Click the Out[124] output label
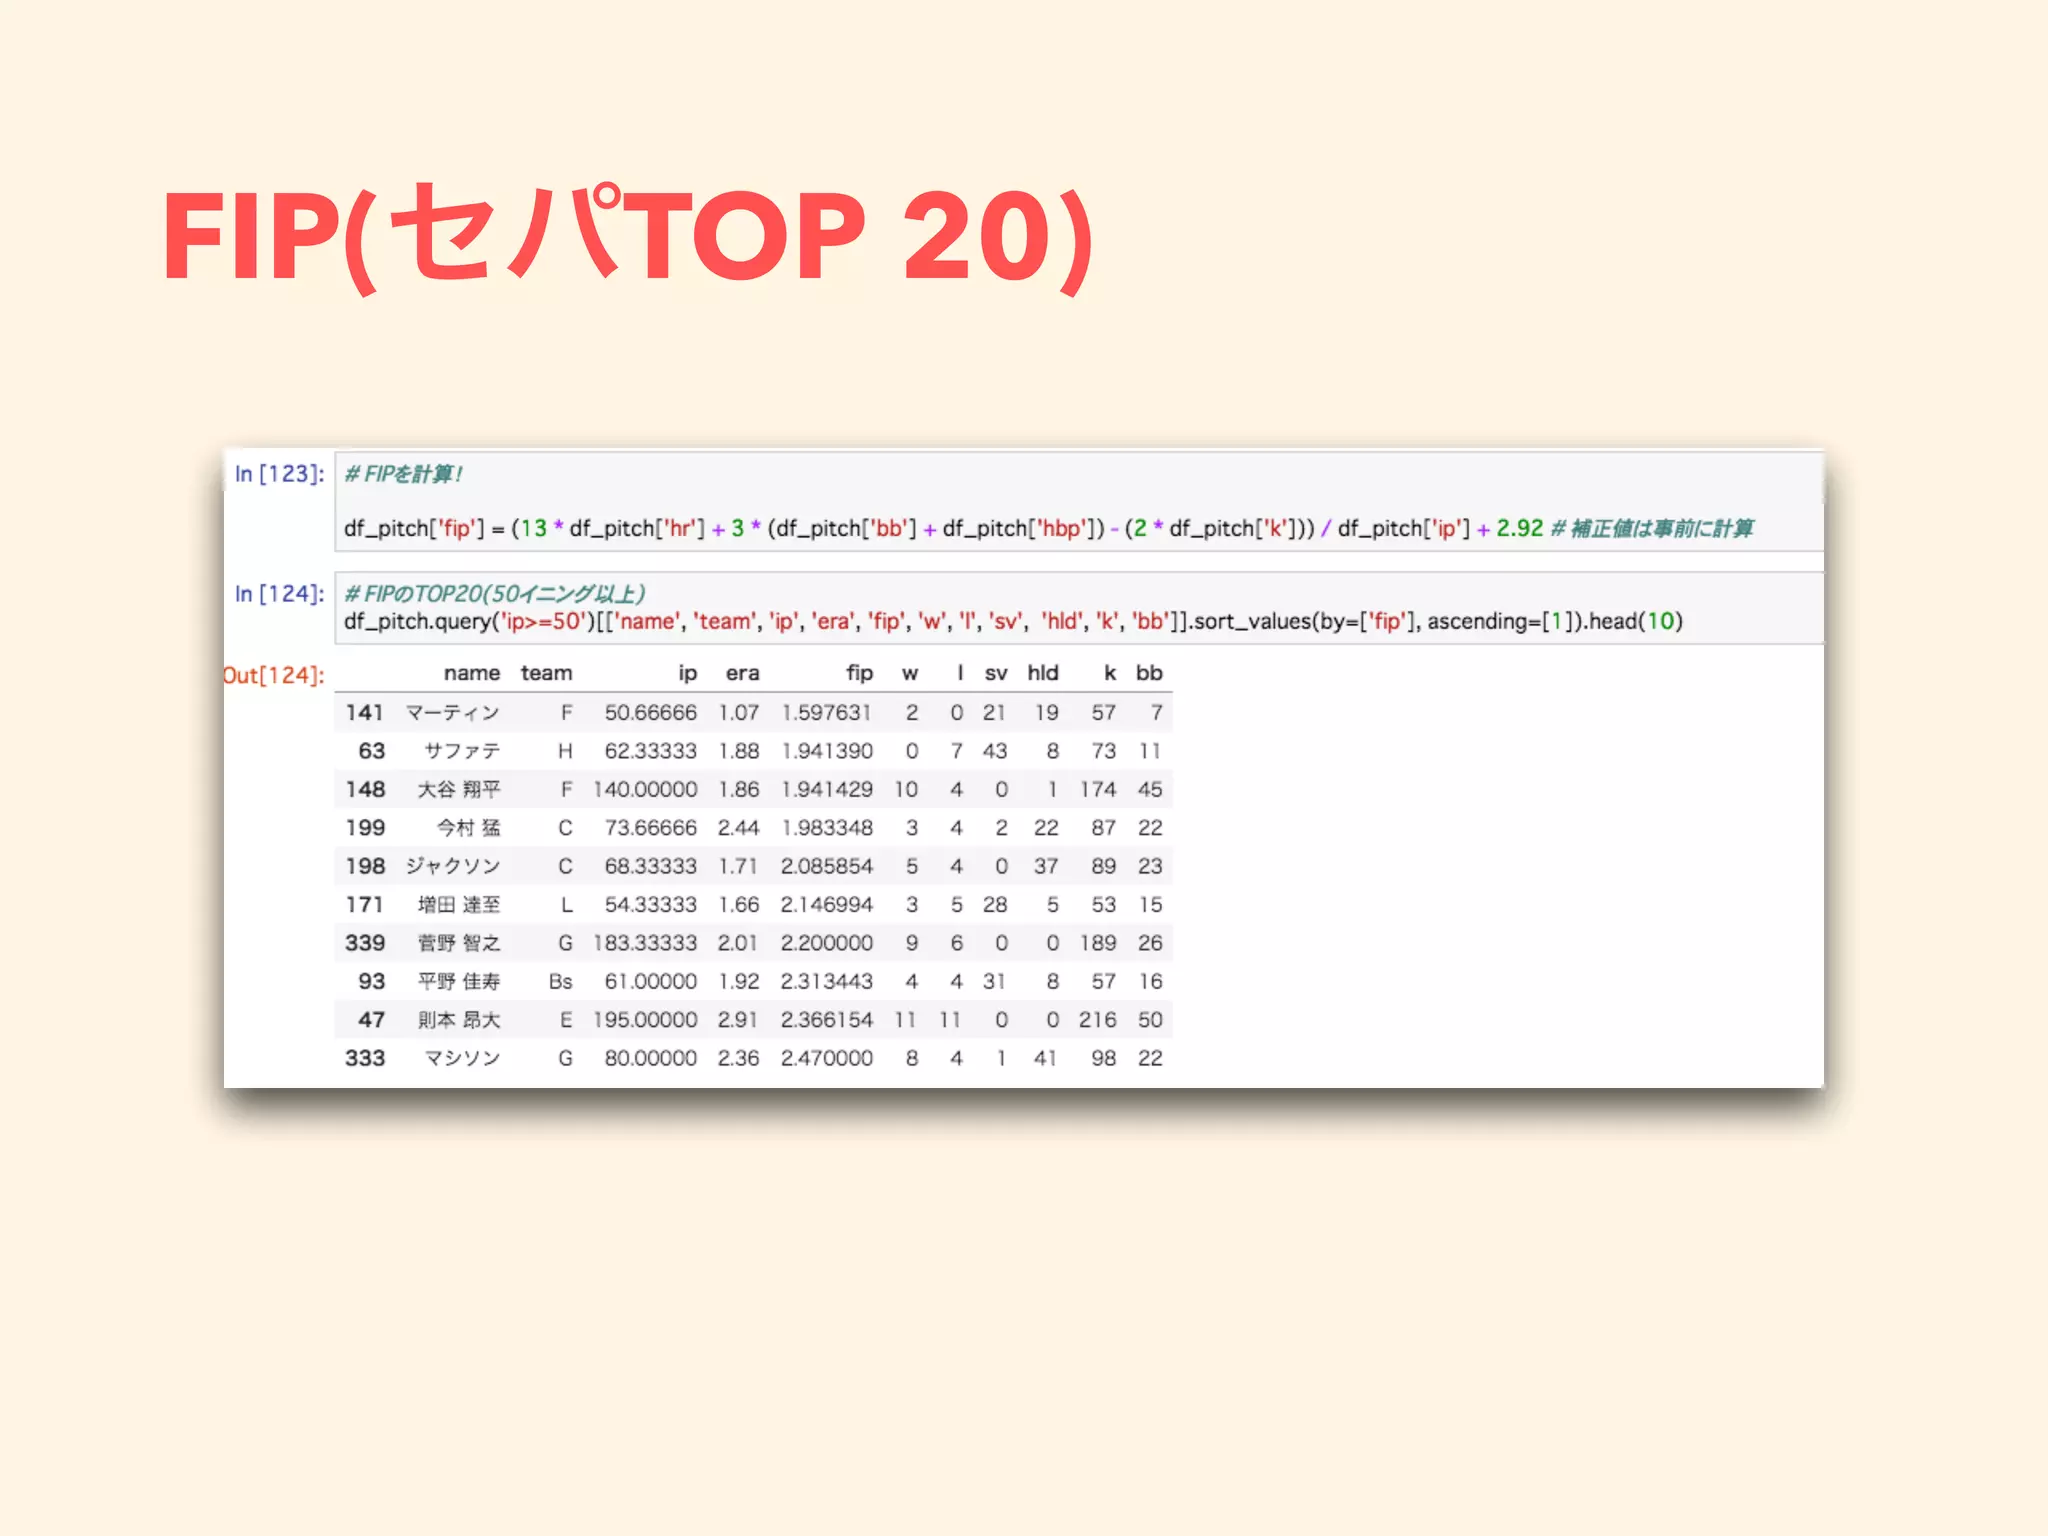The height and width of the screenshot is (1536, 2048). coord(274,675)
